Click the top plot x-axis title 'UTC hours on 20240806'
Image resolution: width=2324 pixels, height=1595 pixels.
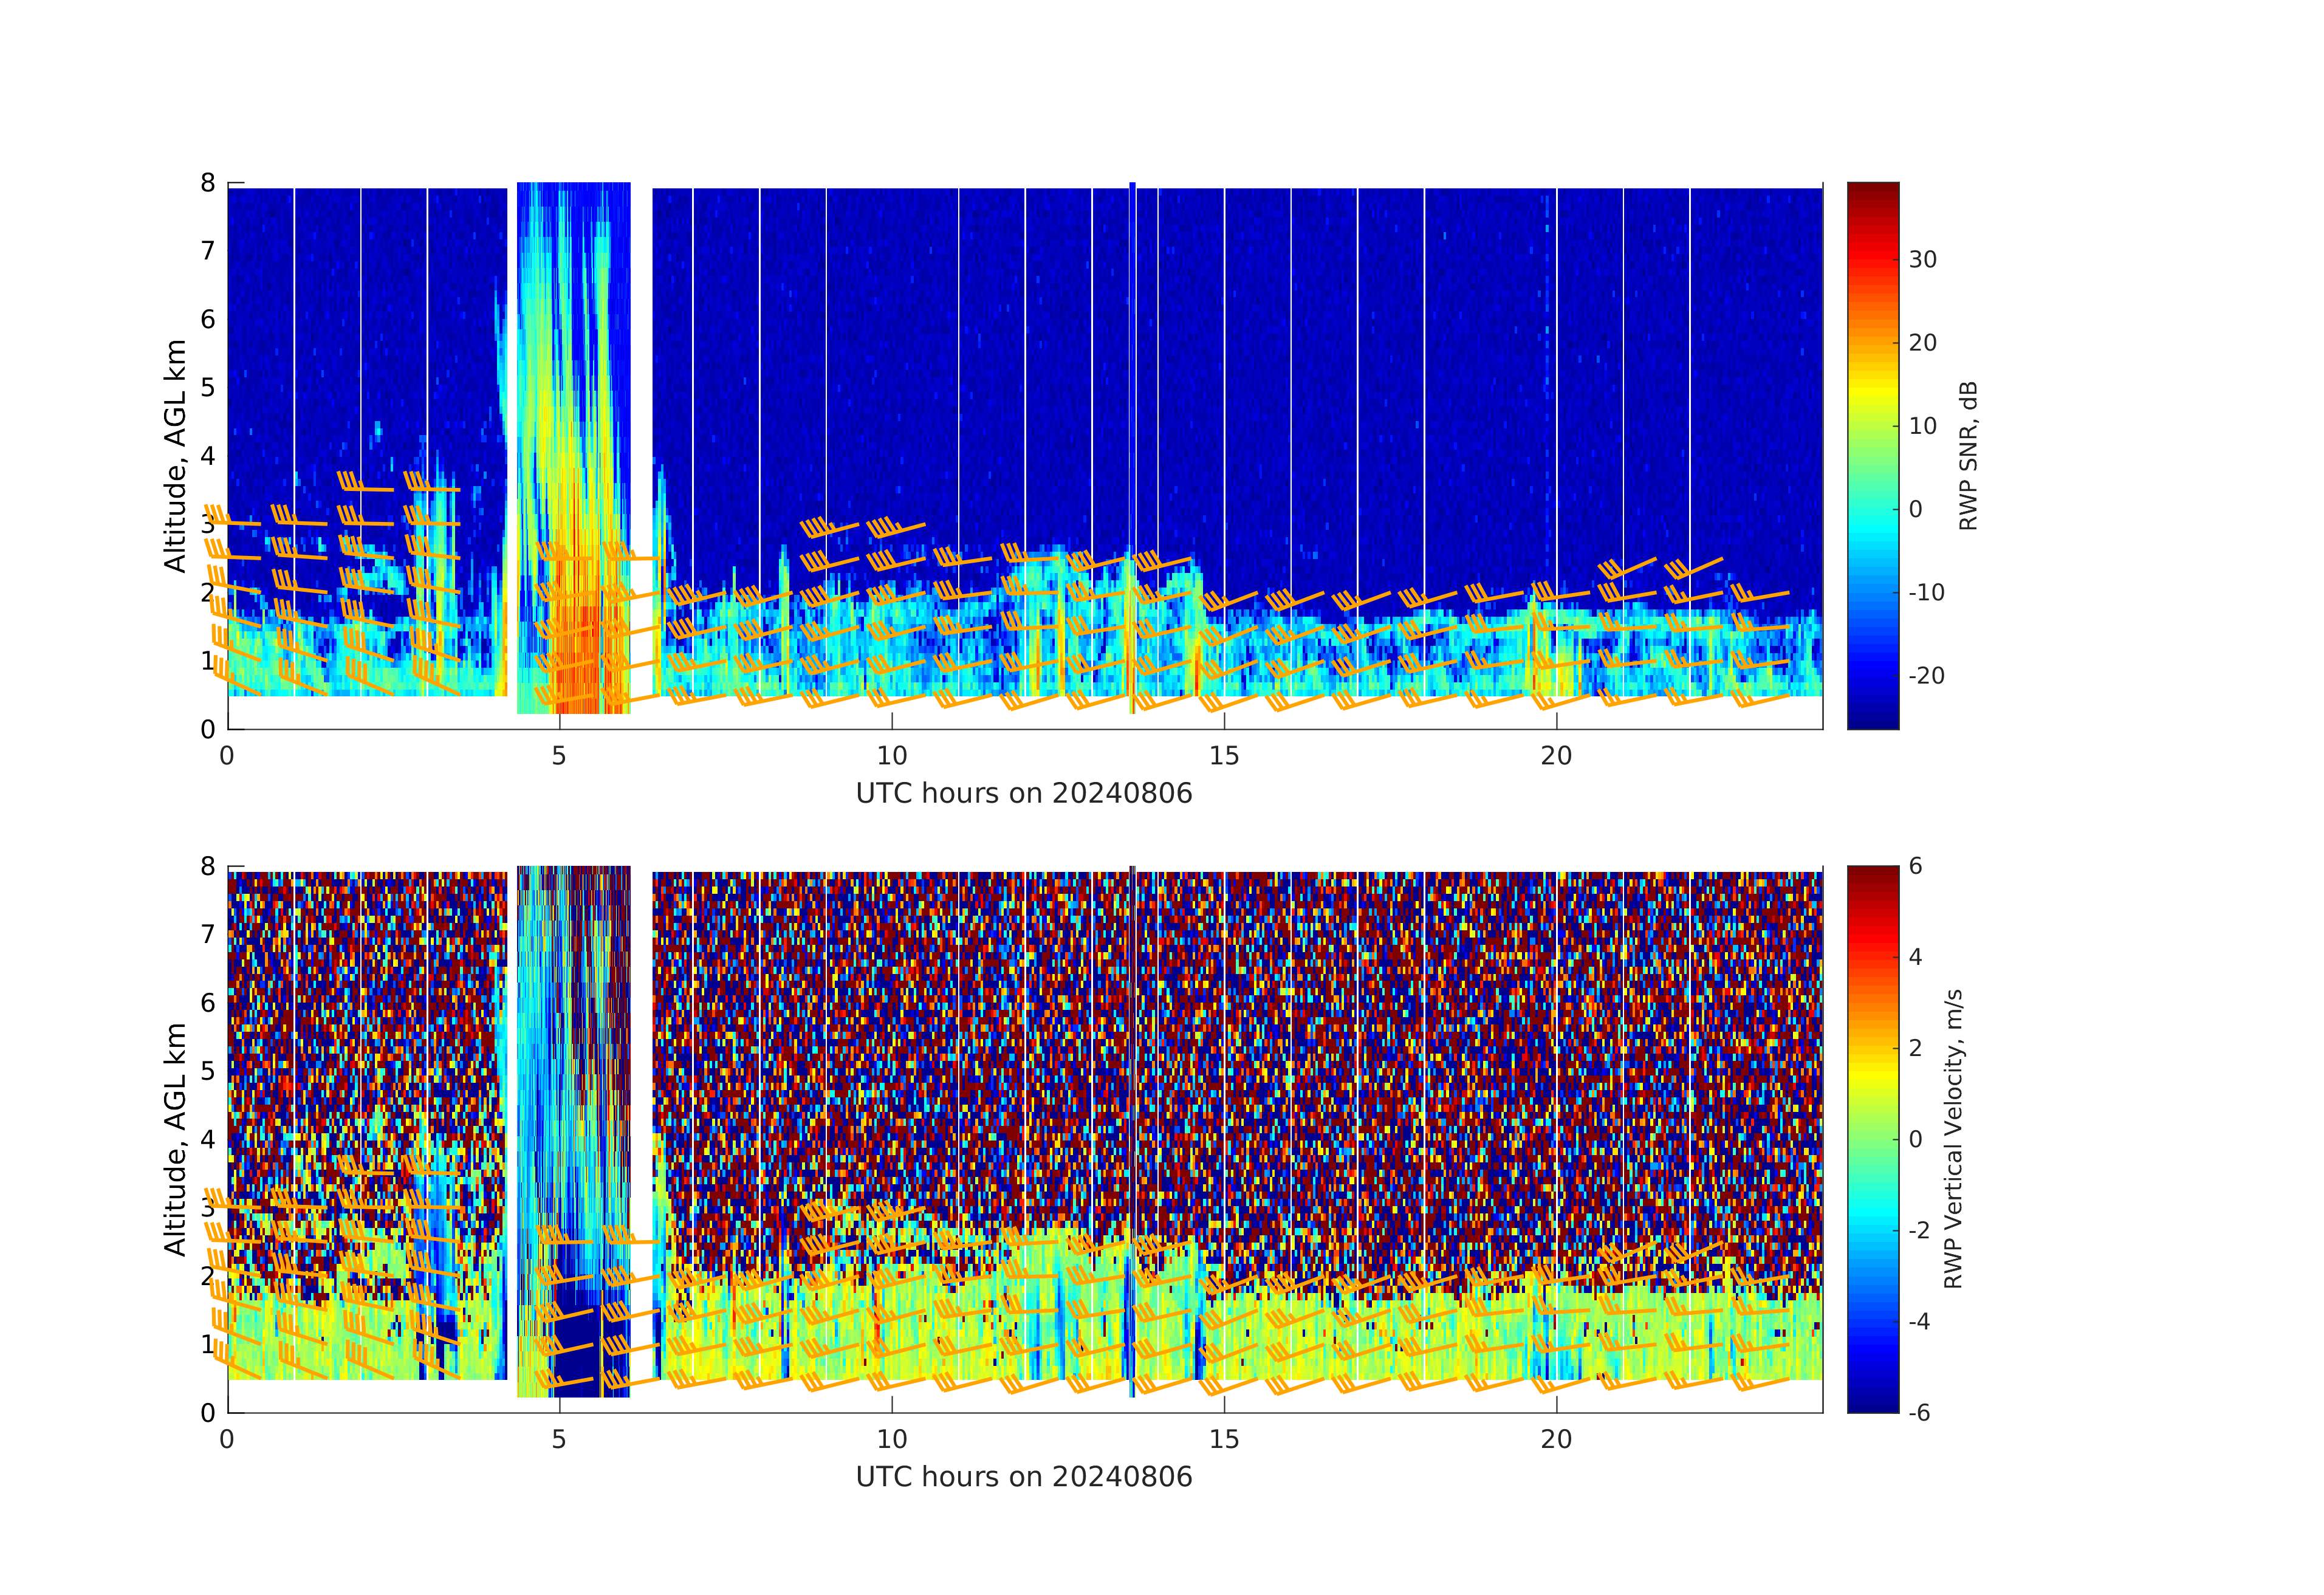[x=1024, y=794]
